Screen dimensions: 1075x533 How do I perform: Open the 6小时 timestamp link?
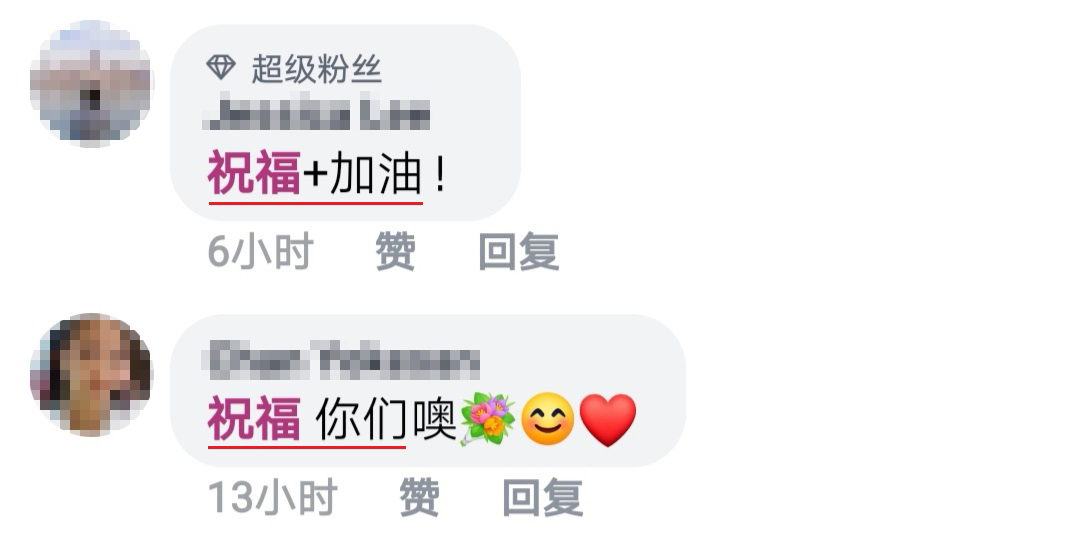pos(260,251)
